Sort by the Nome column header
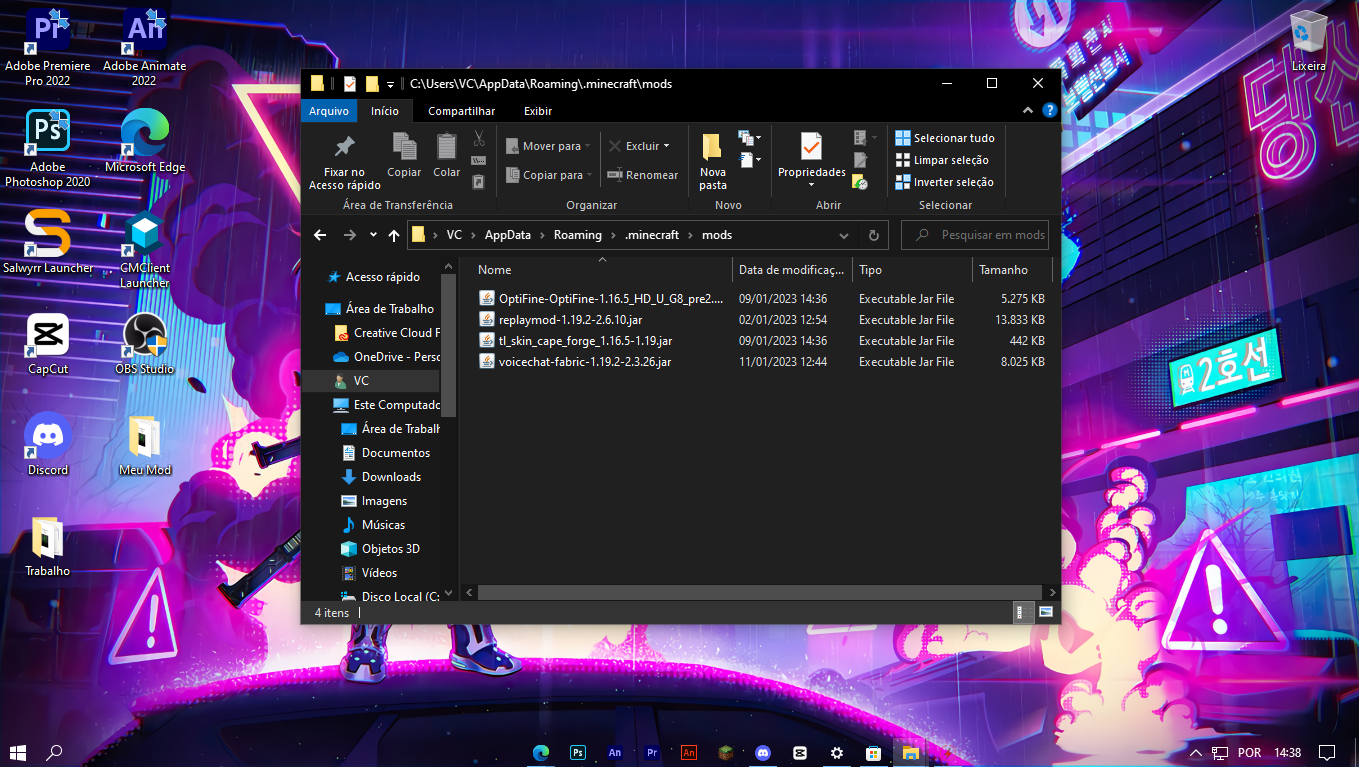This screenshot has width=1359, height=767. (602, 270)
